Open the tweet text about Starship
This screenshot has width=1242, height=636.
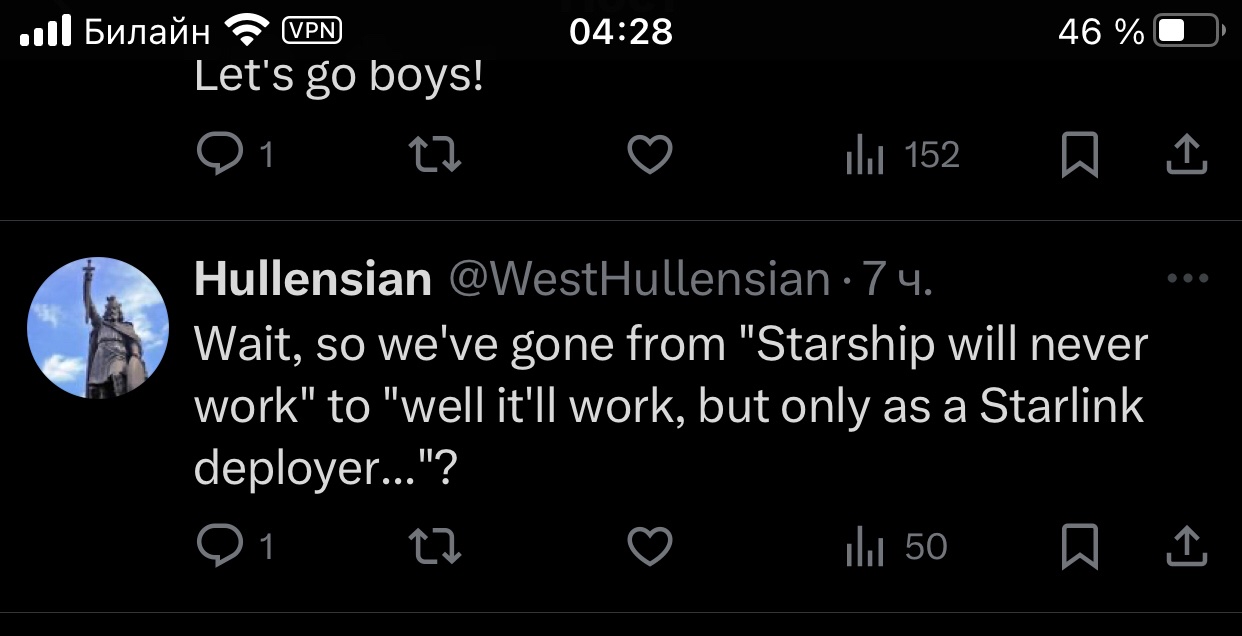click(x=670, y=406)
